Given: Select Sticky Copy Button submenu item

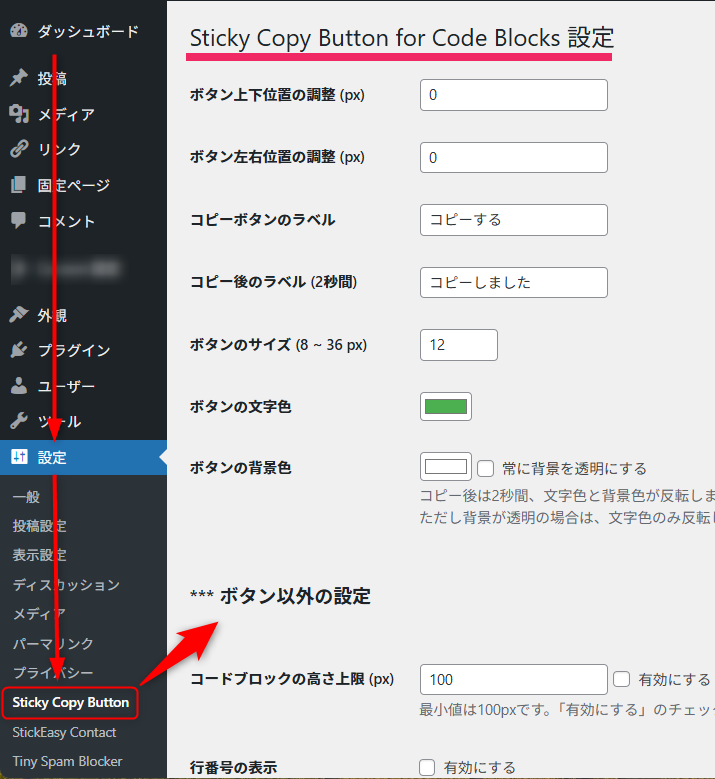Looking at the screenshot, I should (70, 702).
